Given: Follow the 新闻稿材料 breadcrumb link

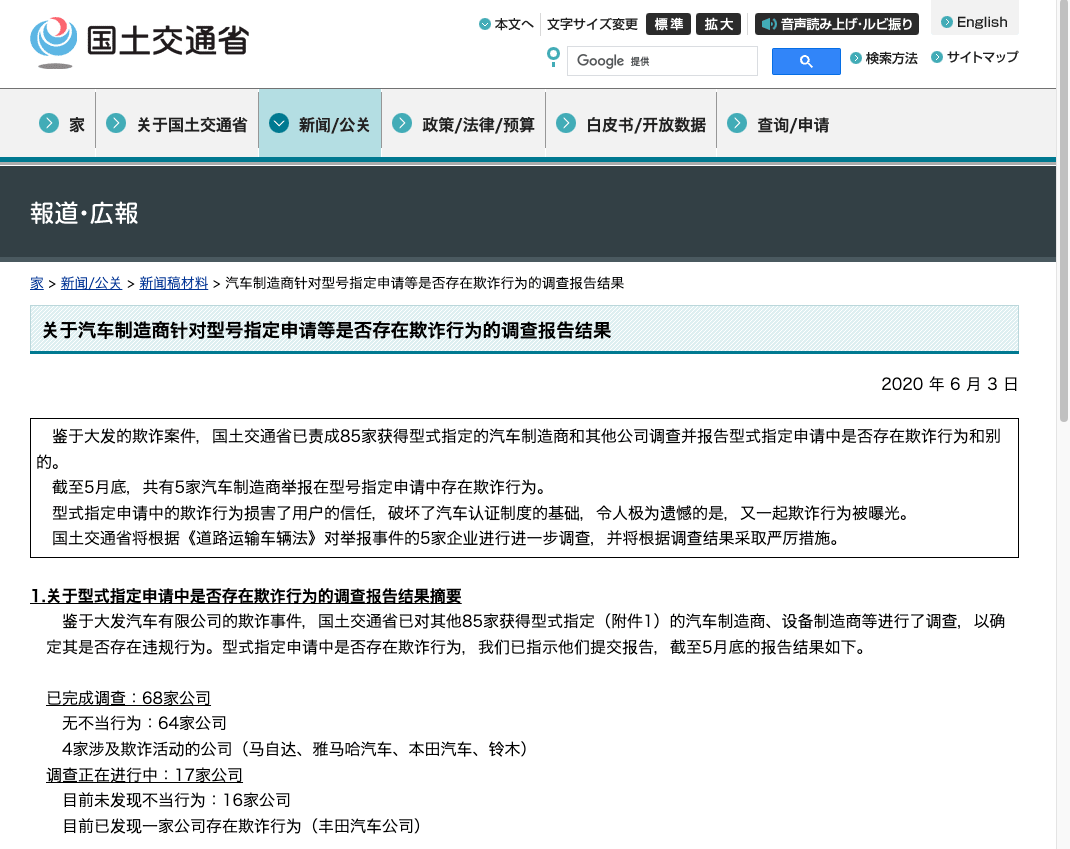Looking at the screenshot, I should point(173,283).
